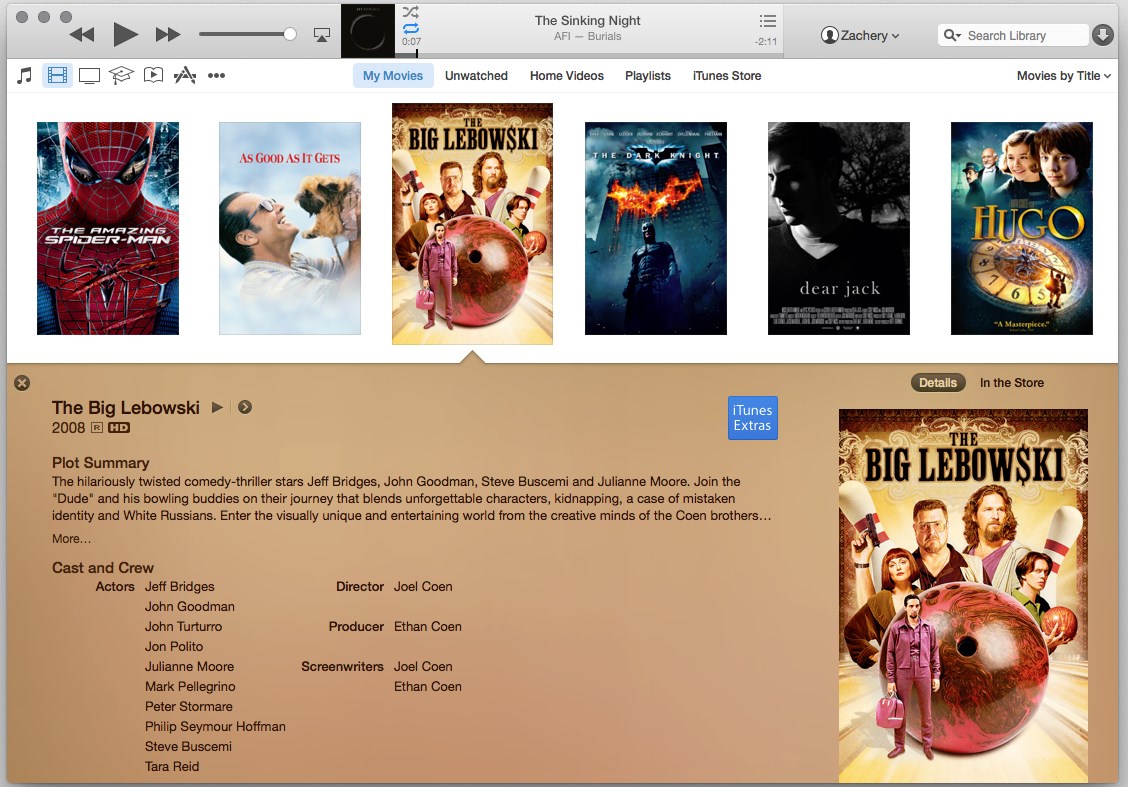Click the red window close button
Image resolution: width=1128 pixels, height=787 pixels.
pyautogui.click(x=22, y=17)
